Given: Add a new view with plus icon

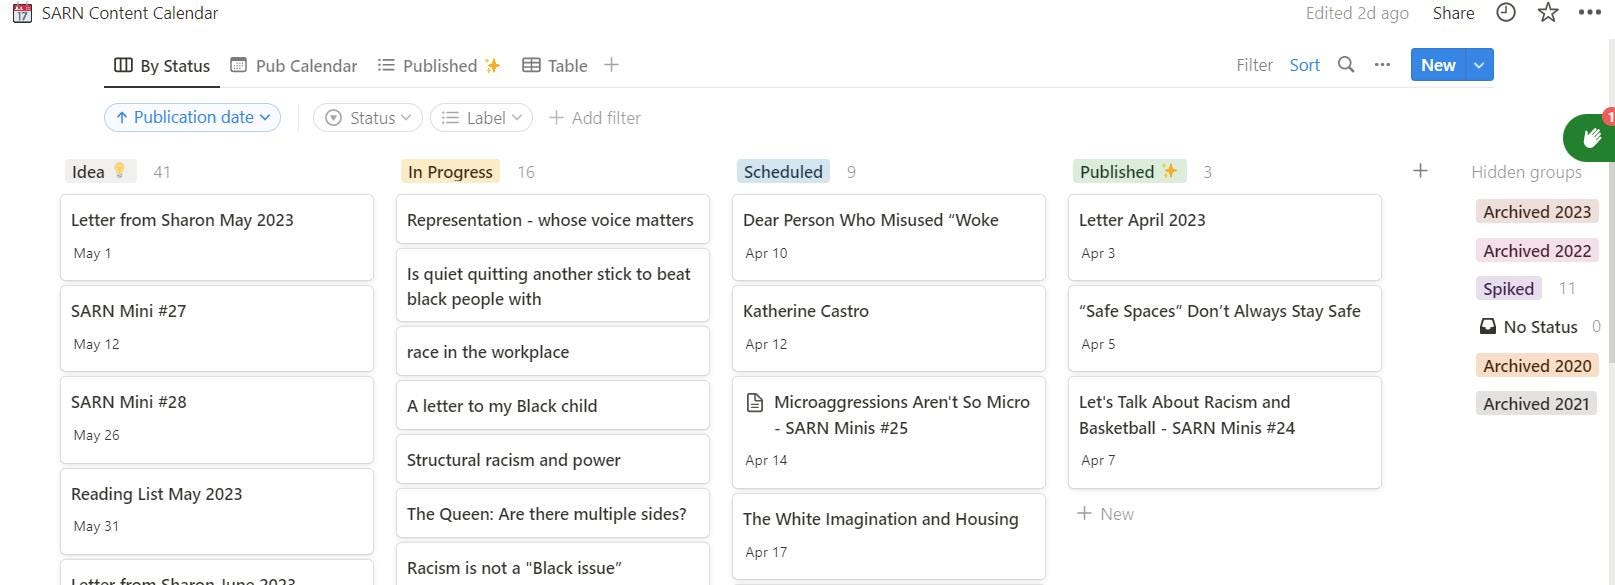Looking at the screenshot, I should (612, 65).
